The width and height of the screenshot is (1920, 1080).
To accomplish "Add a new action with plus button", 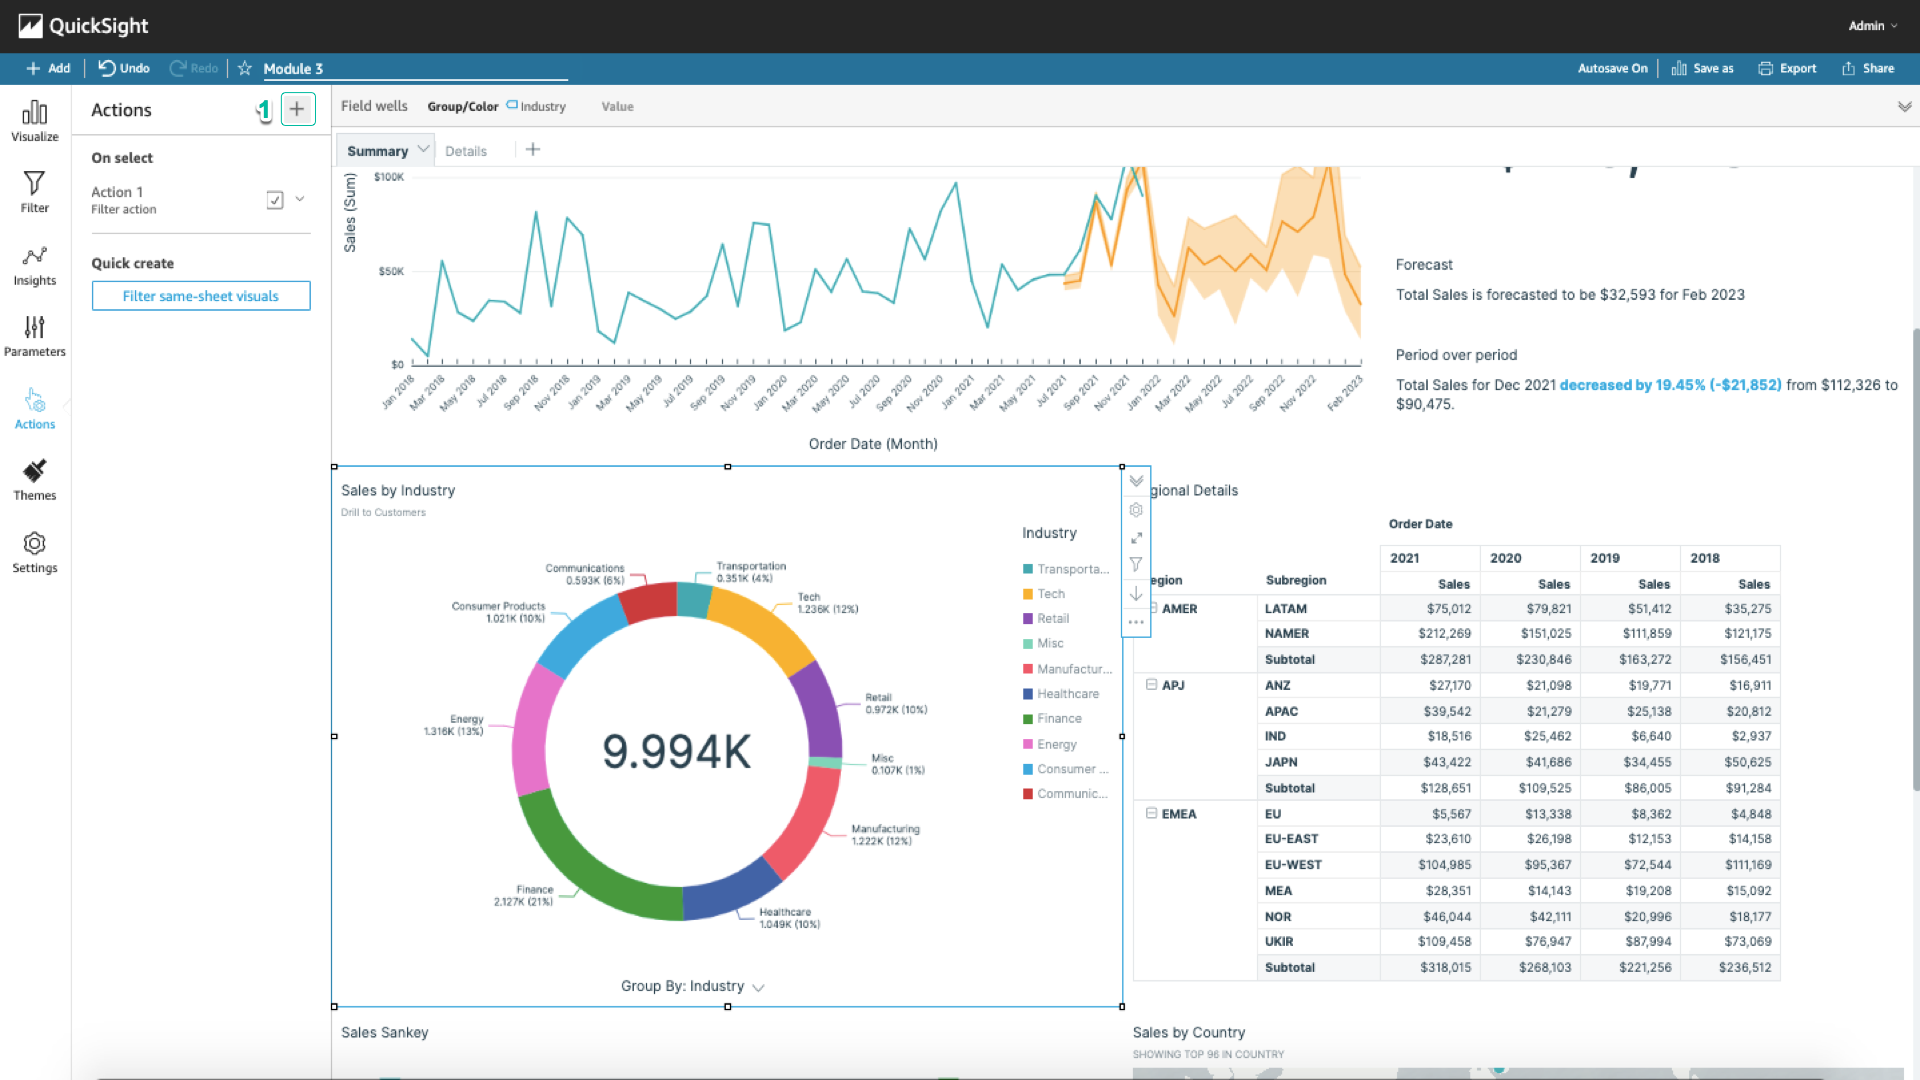I will [x=297, y=109].
